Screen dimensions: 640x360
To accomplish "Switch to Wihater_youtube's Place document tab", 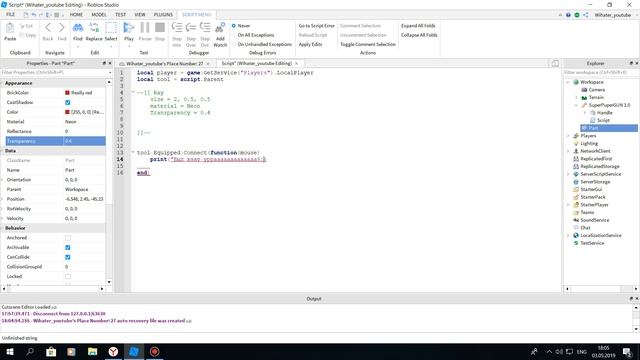I will click(164, 64).
